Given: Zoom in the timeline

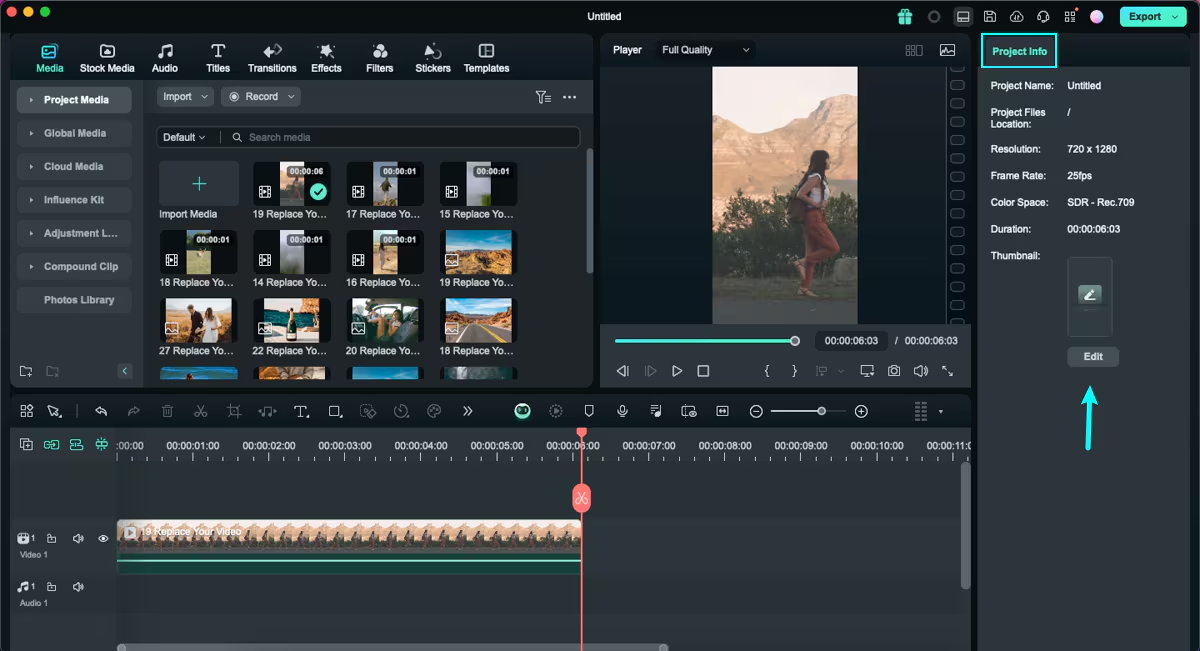Looking at the screenshot, I should 861,411.
